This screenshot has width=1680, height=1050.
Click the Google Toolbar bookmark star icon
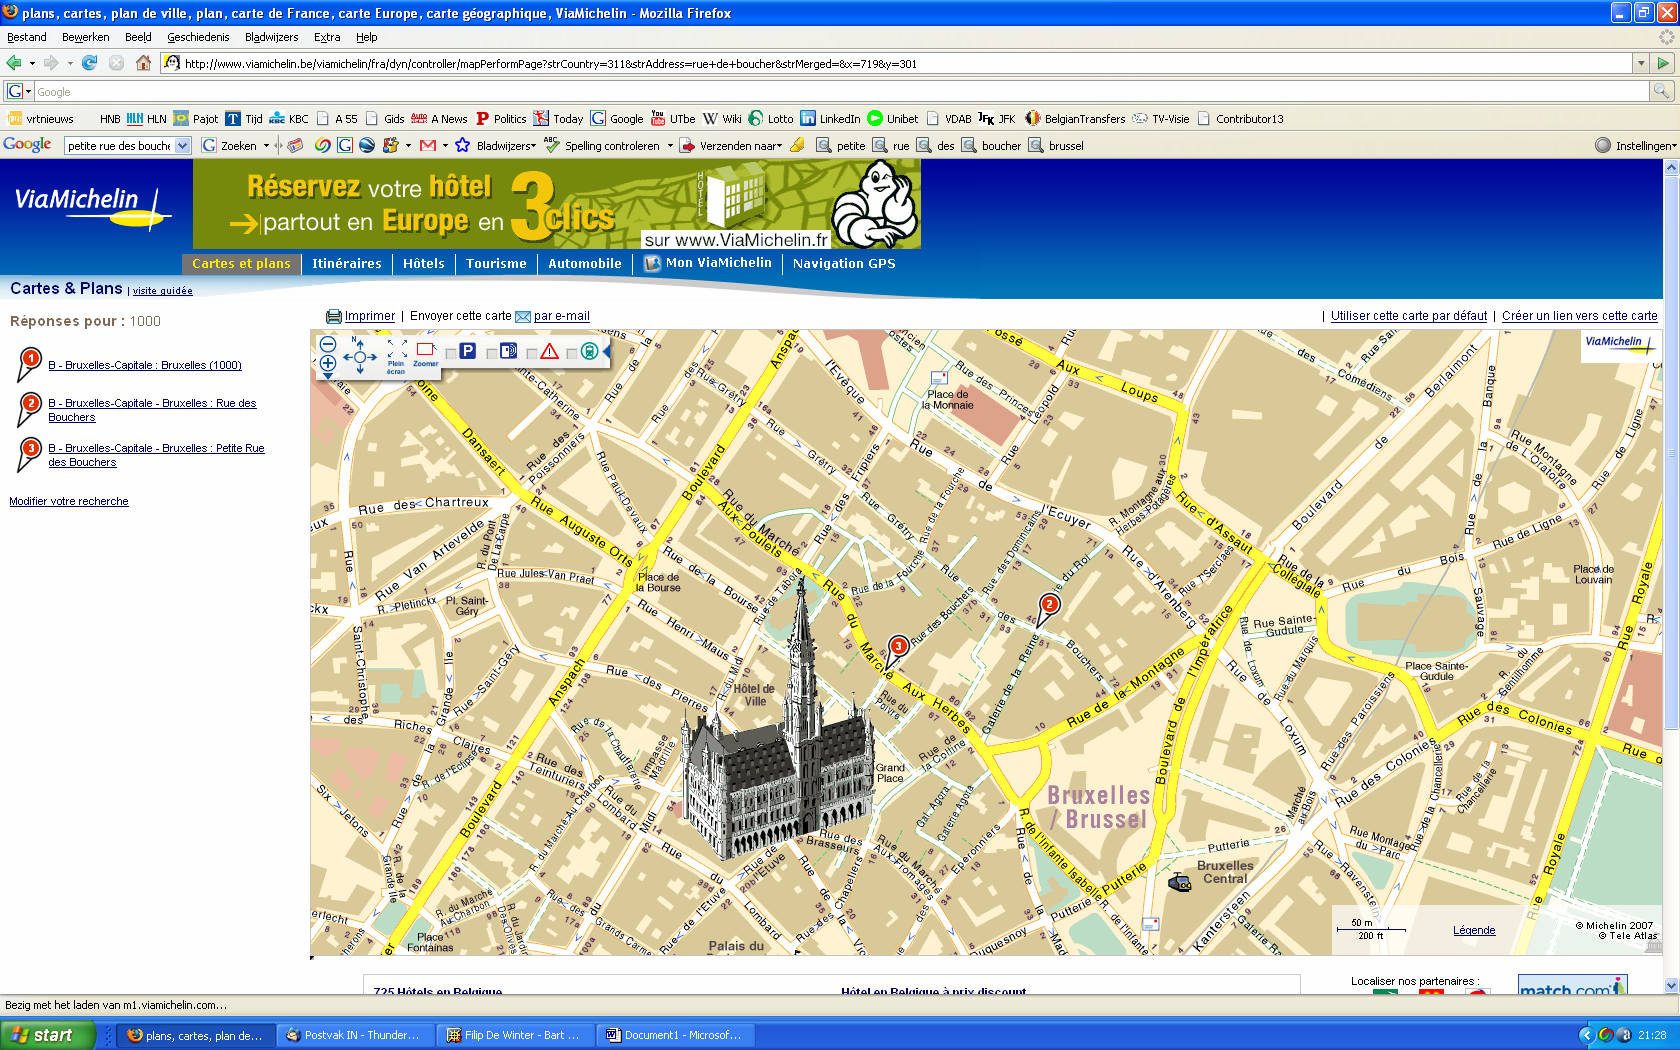462,146
